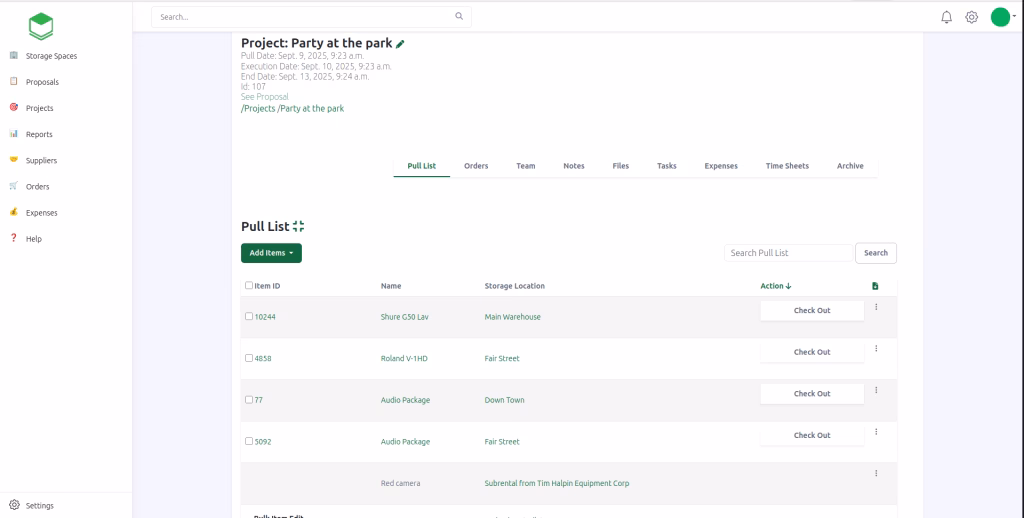Open the green user avatar menu
This screenshot has height=518, width=1024.
pyautogui.click(x=1001, y=17)
